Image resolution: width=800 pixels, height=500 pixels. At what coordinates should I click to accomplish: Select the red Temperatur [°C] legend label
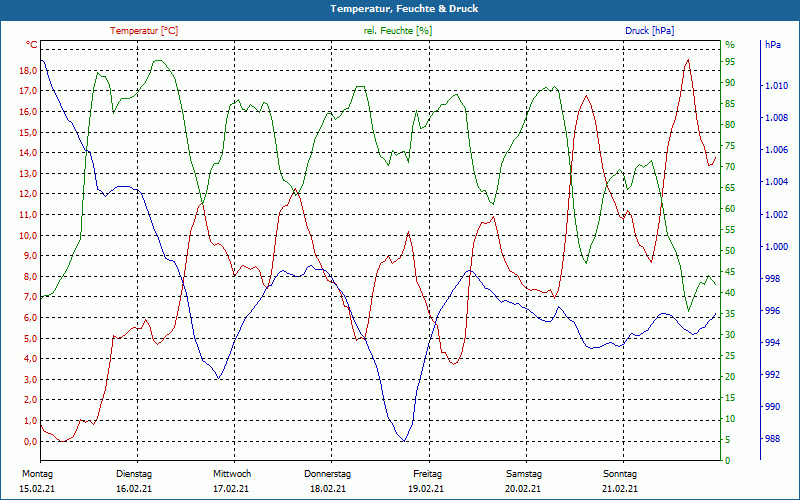pos(144,31)
